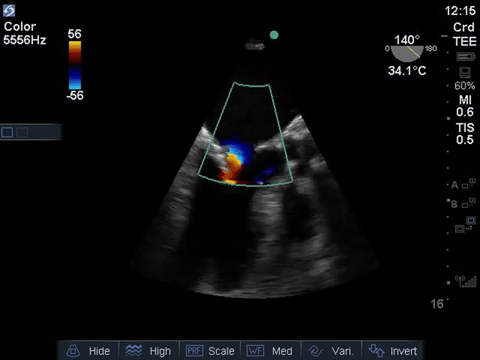The height and width of the screenshot is (360, 480).
Task: Select the clip B marker icon
Action: pos(463,203)
